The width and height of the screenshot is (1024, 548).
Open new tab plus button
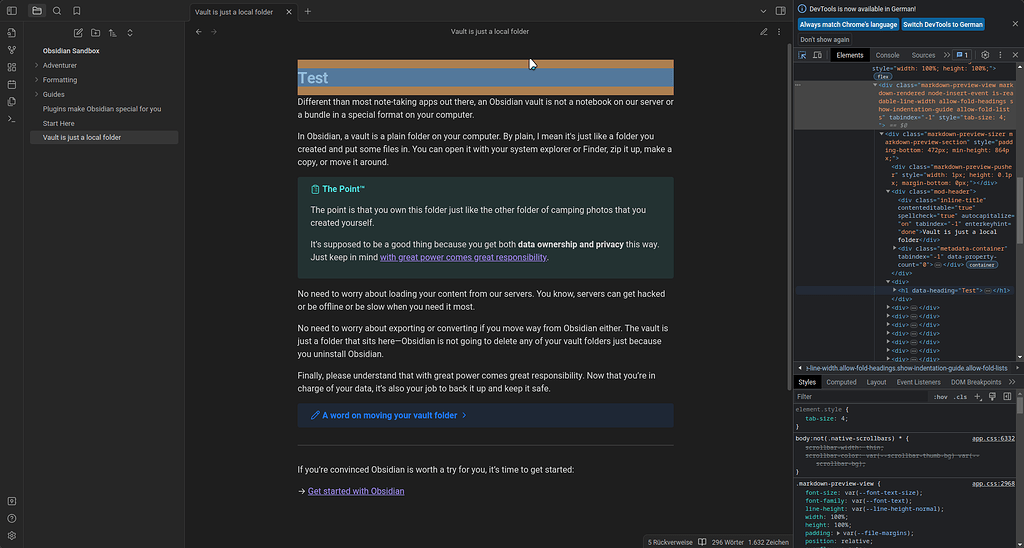pyautogui.click(x=308, y=11)
